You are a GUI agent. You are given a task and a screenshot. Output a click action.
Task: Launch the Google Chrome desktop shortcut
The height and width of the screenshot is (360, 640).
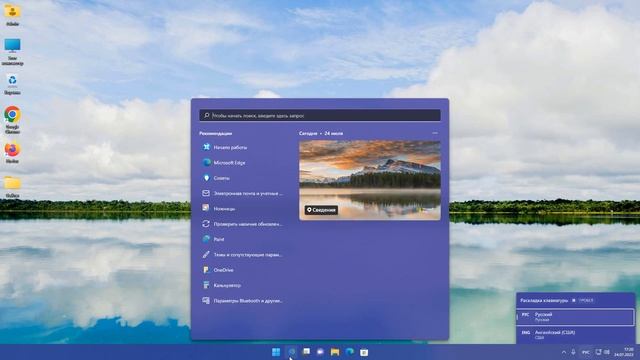[x=12, y=120]
